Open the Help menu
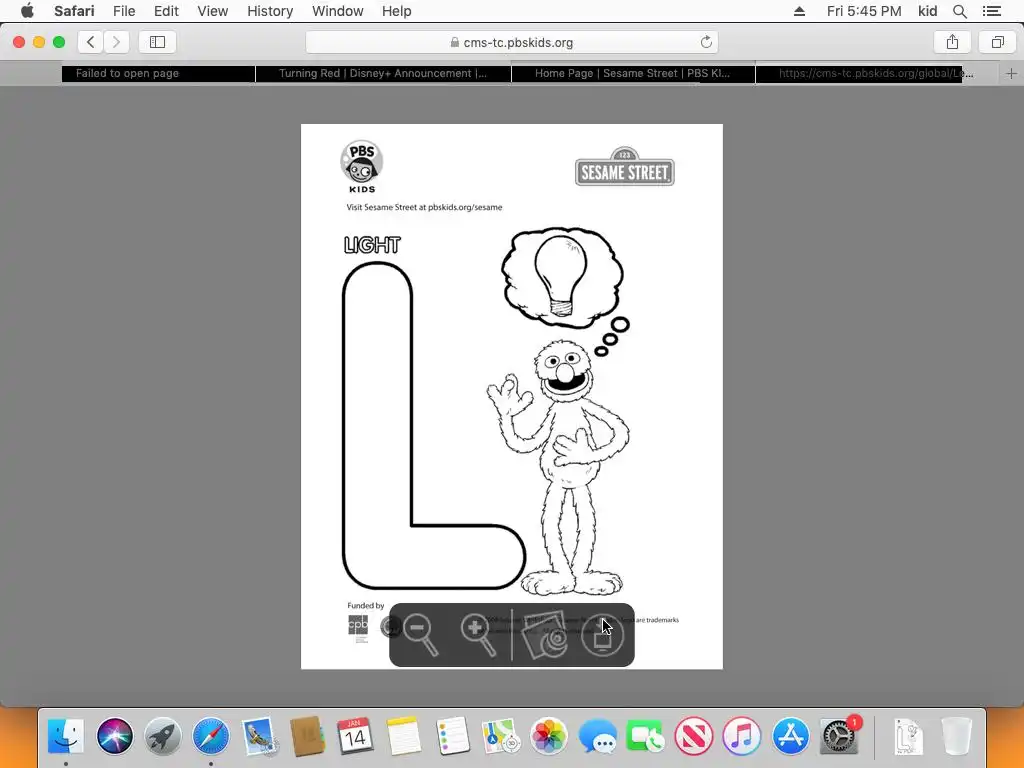The image size is (1024, 768). tap(396, 11)
